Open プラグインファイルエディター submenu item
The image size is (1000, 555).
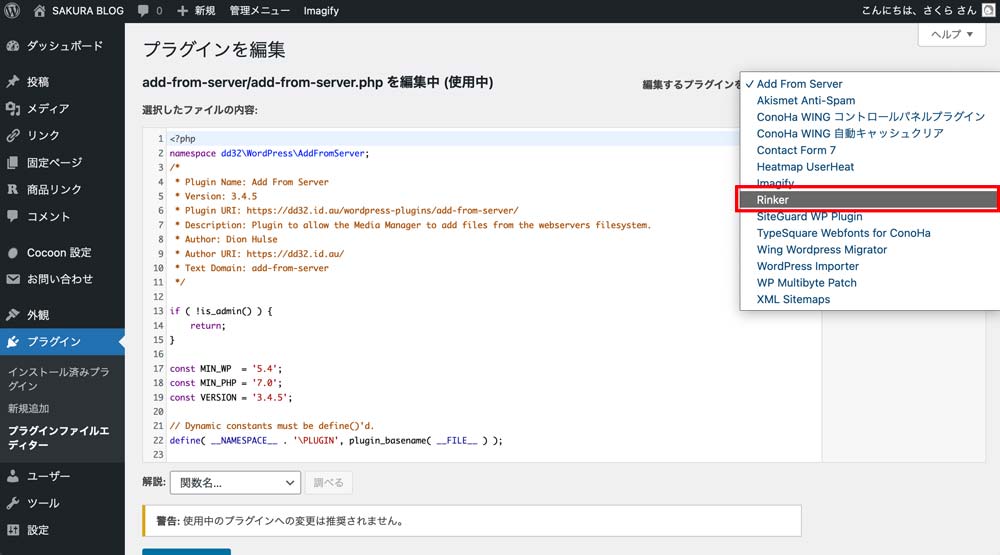click(59, 438)
